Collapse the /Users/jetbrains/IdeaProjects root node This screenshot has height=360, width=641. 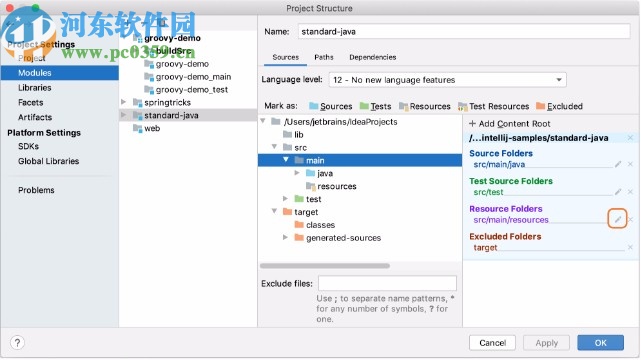point(263,121)
